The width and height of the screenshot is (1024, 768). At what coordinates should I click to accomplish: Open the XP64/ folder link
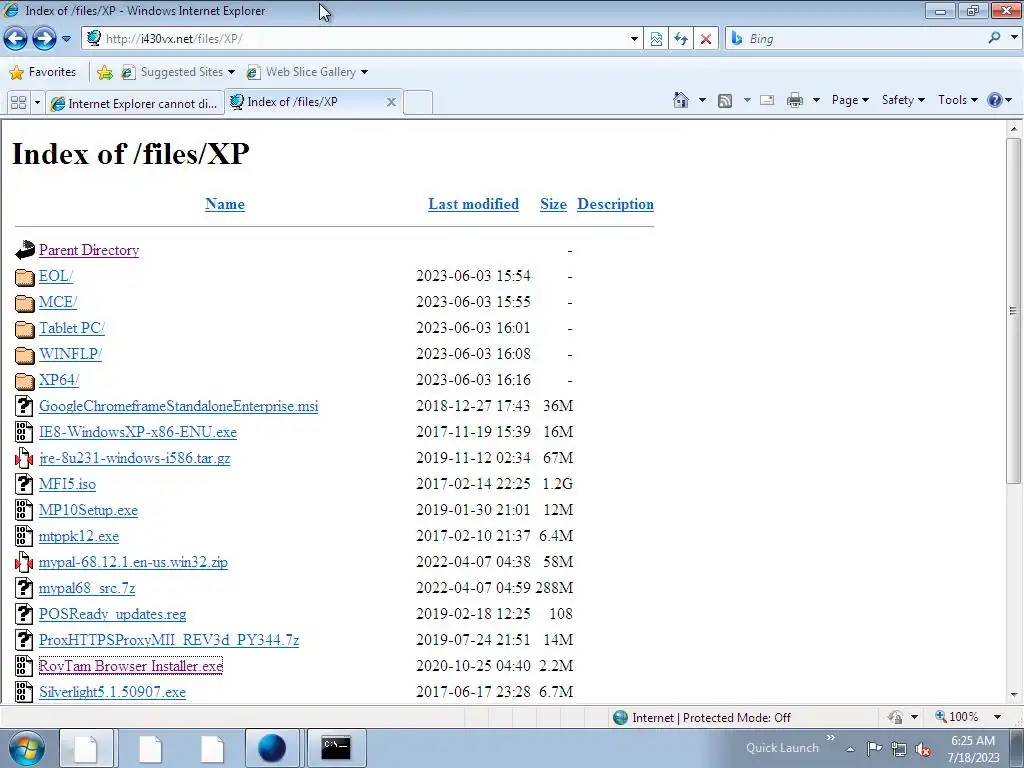point(59,380)
